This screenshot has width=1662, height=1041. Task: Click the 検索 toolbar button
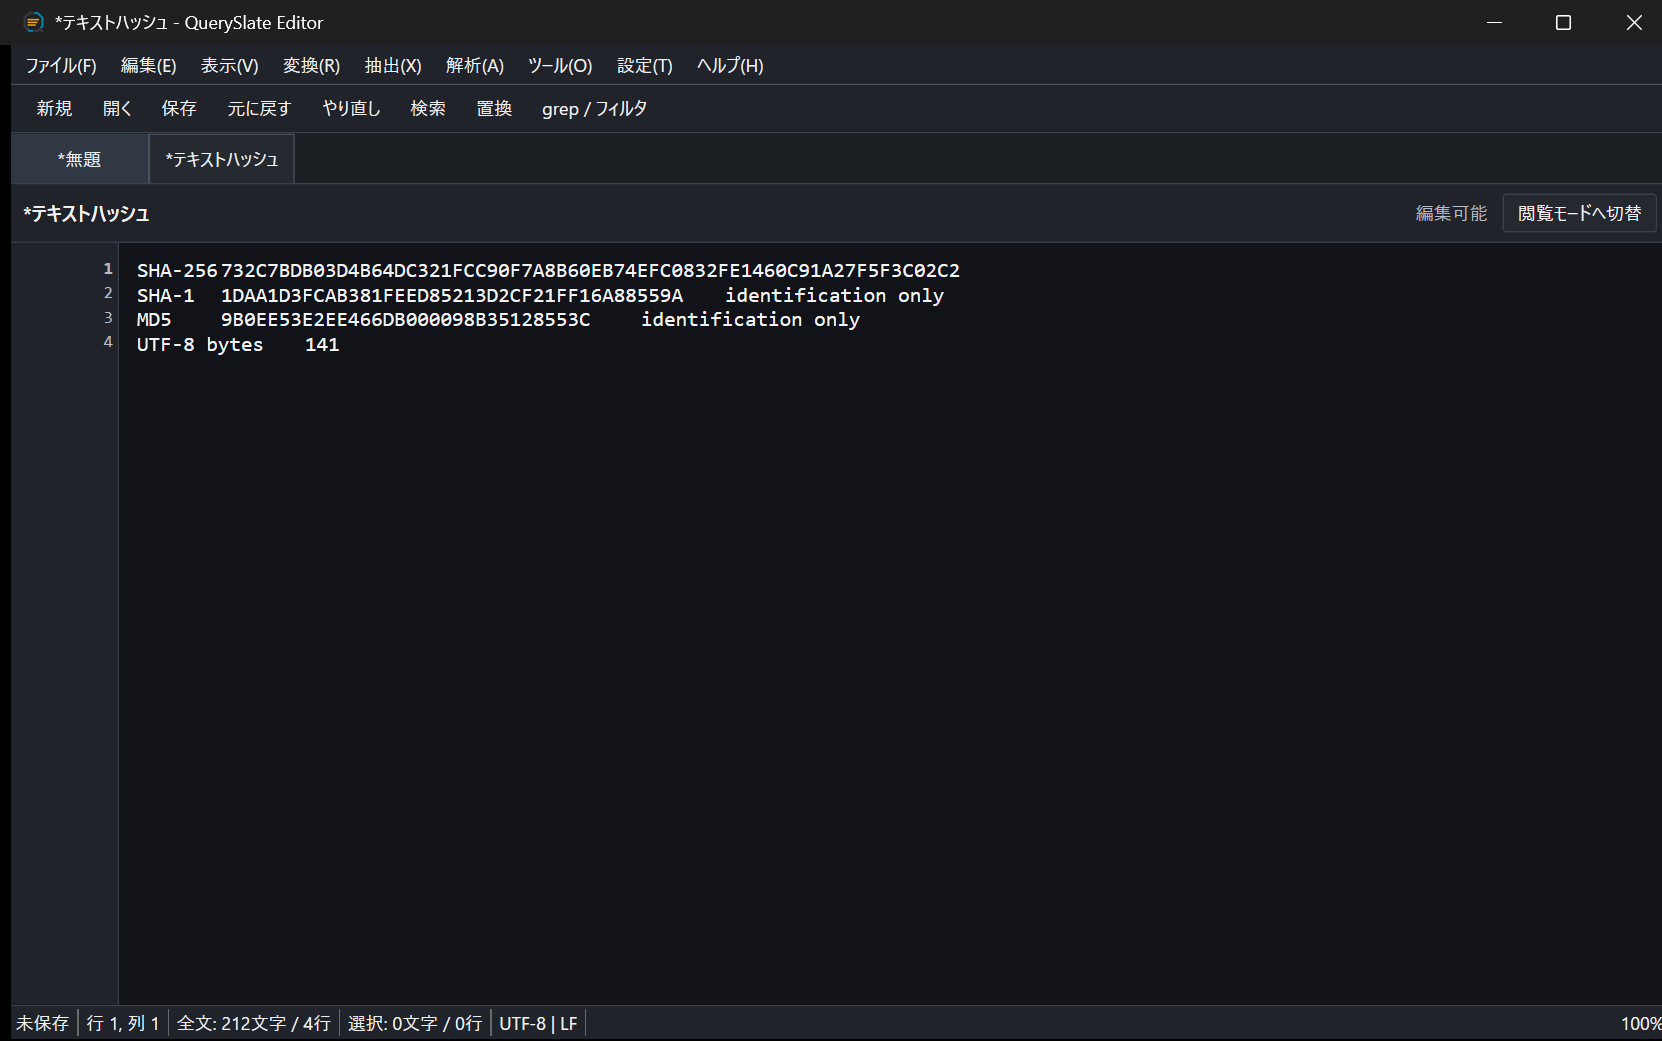(x=428, y=109)
